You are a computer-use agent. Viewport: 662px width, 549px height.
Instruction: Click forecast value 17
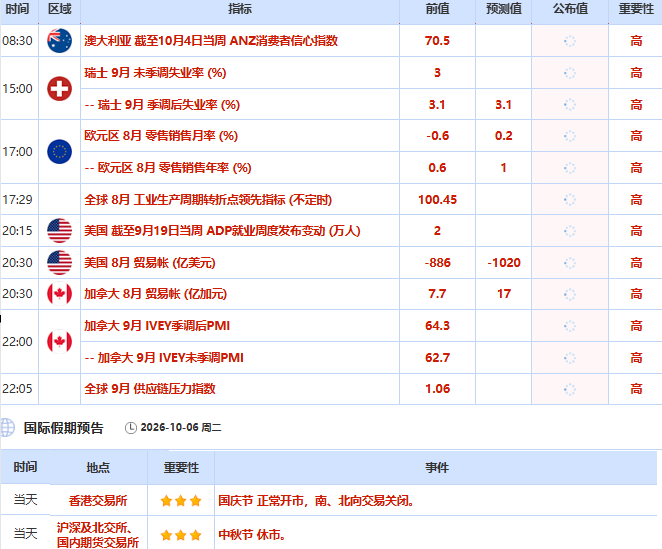(504, 294)
